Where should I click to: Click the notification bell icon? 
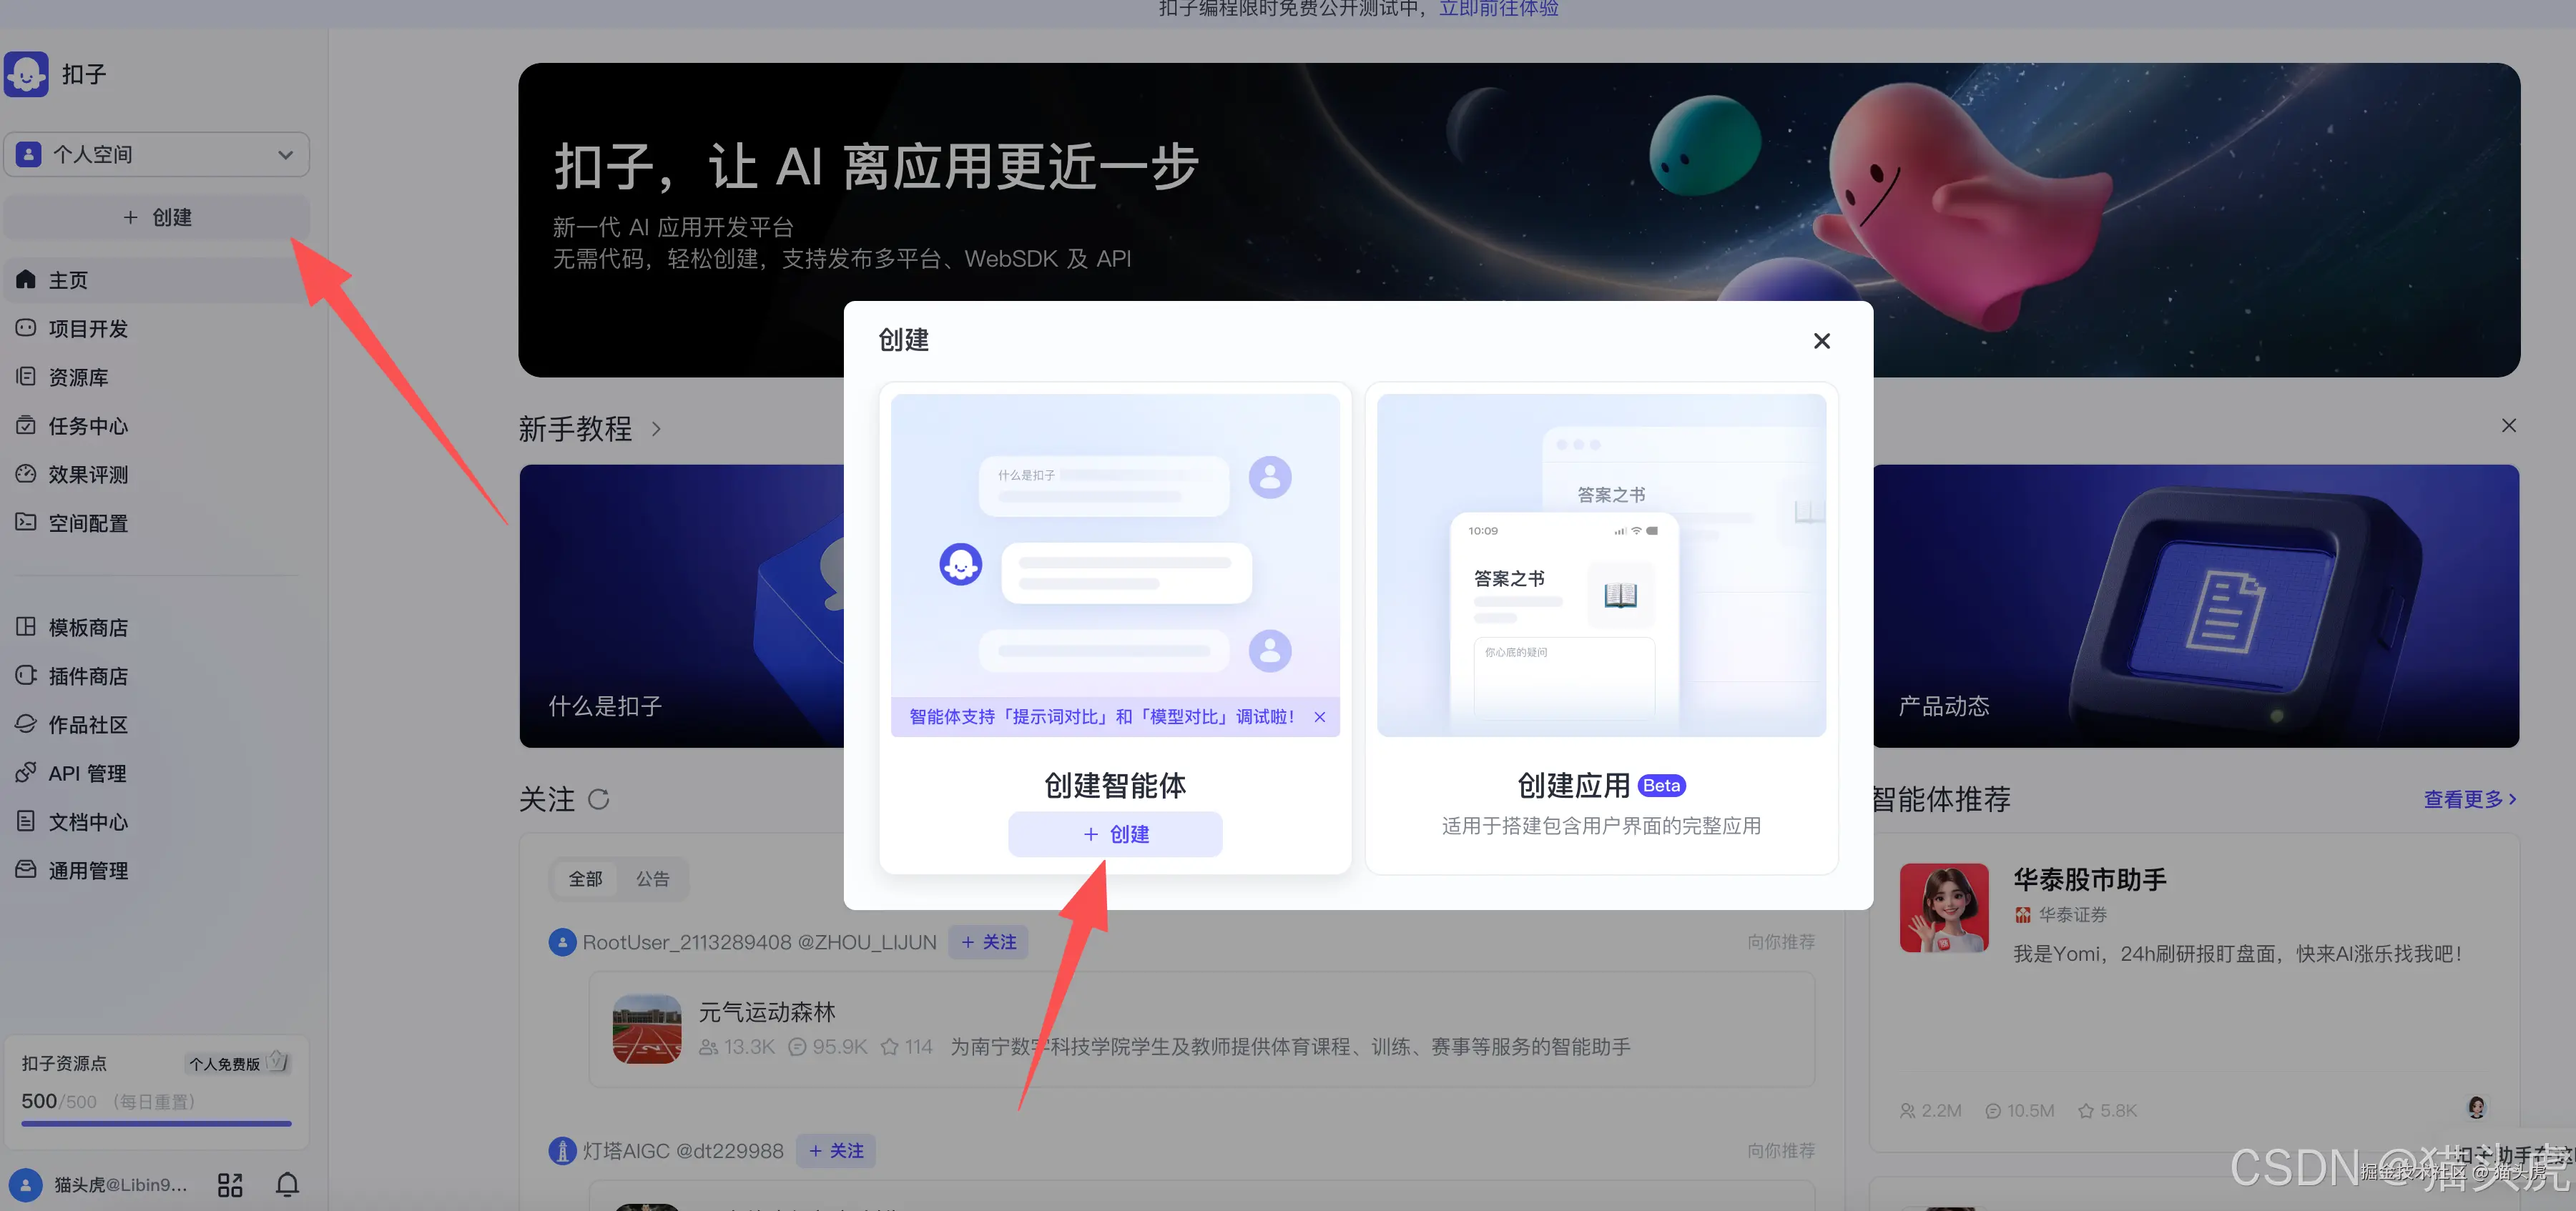coord(287,1184)
